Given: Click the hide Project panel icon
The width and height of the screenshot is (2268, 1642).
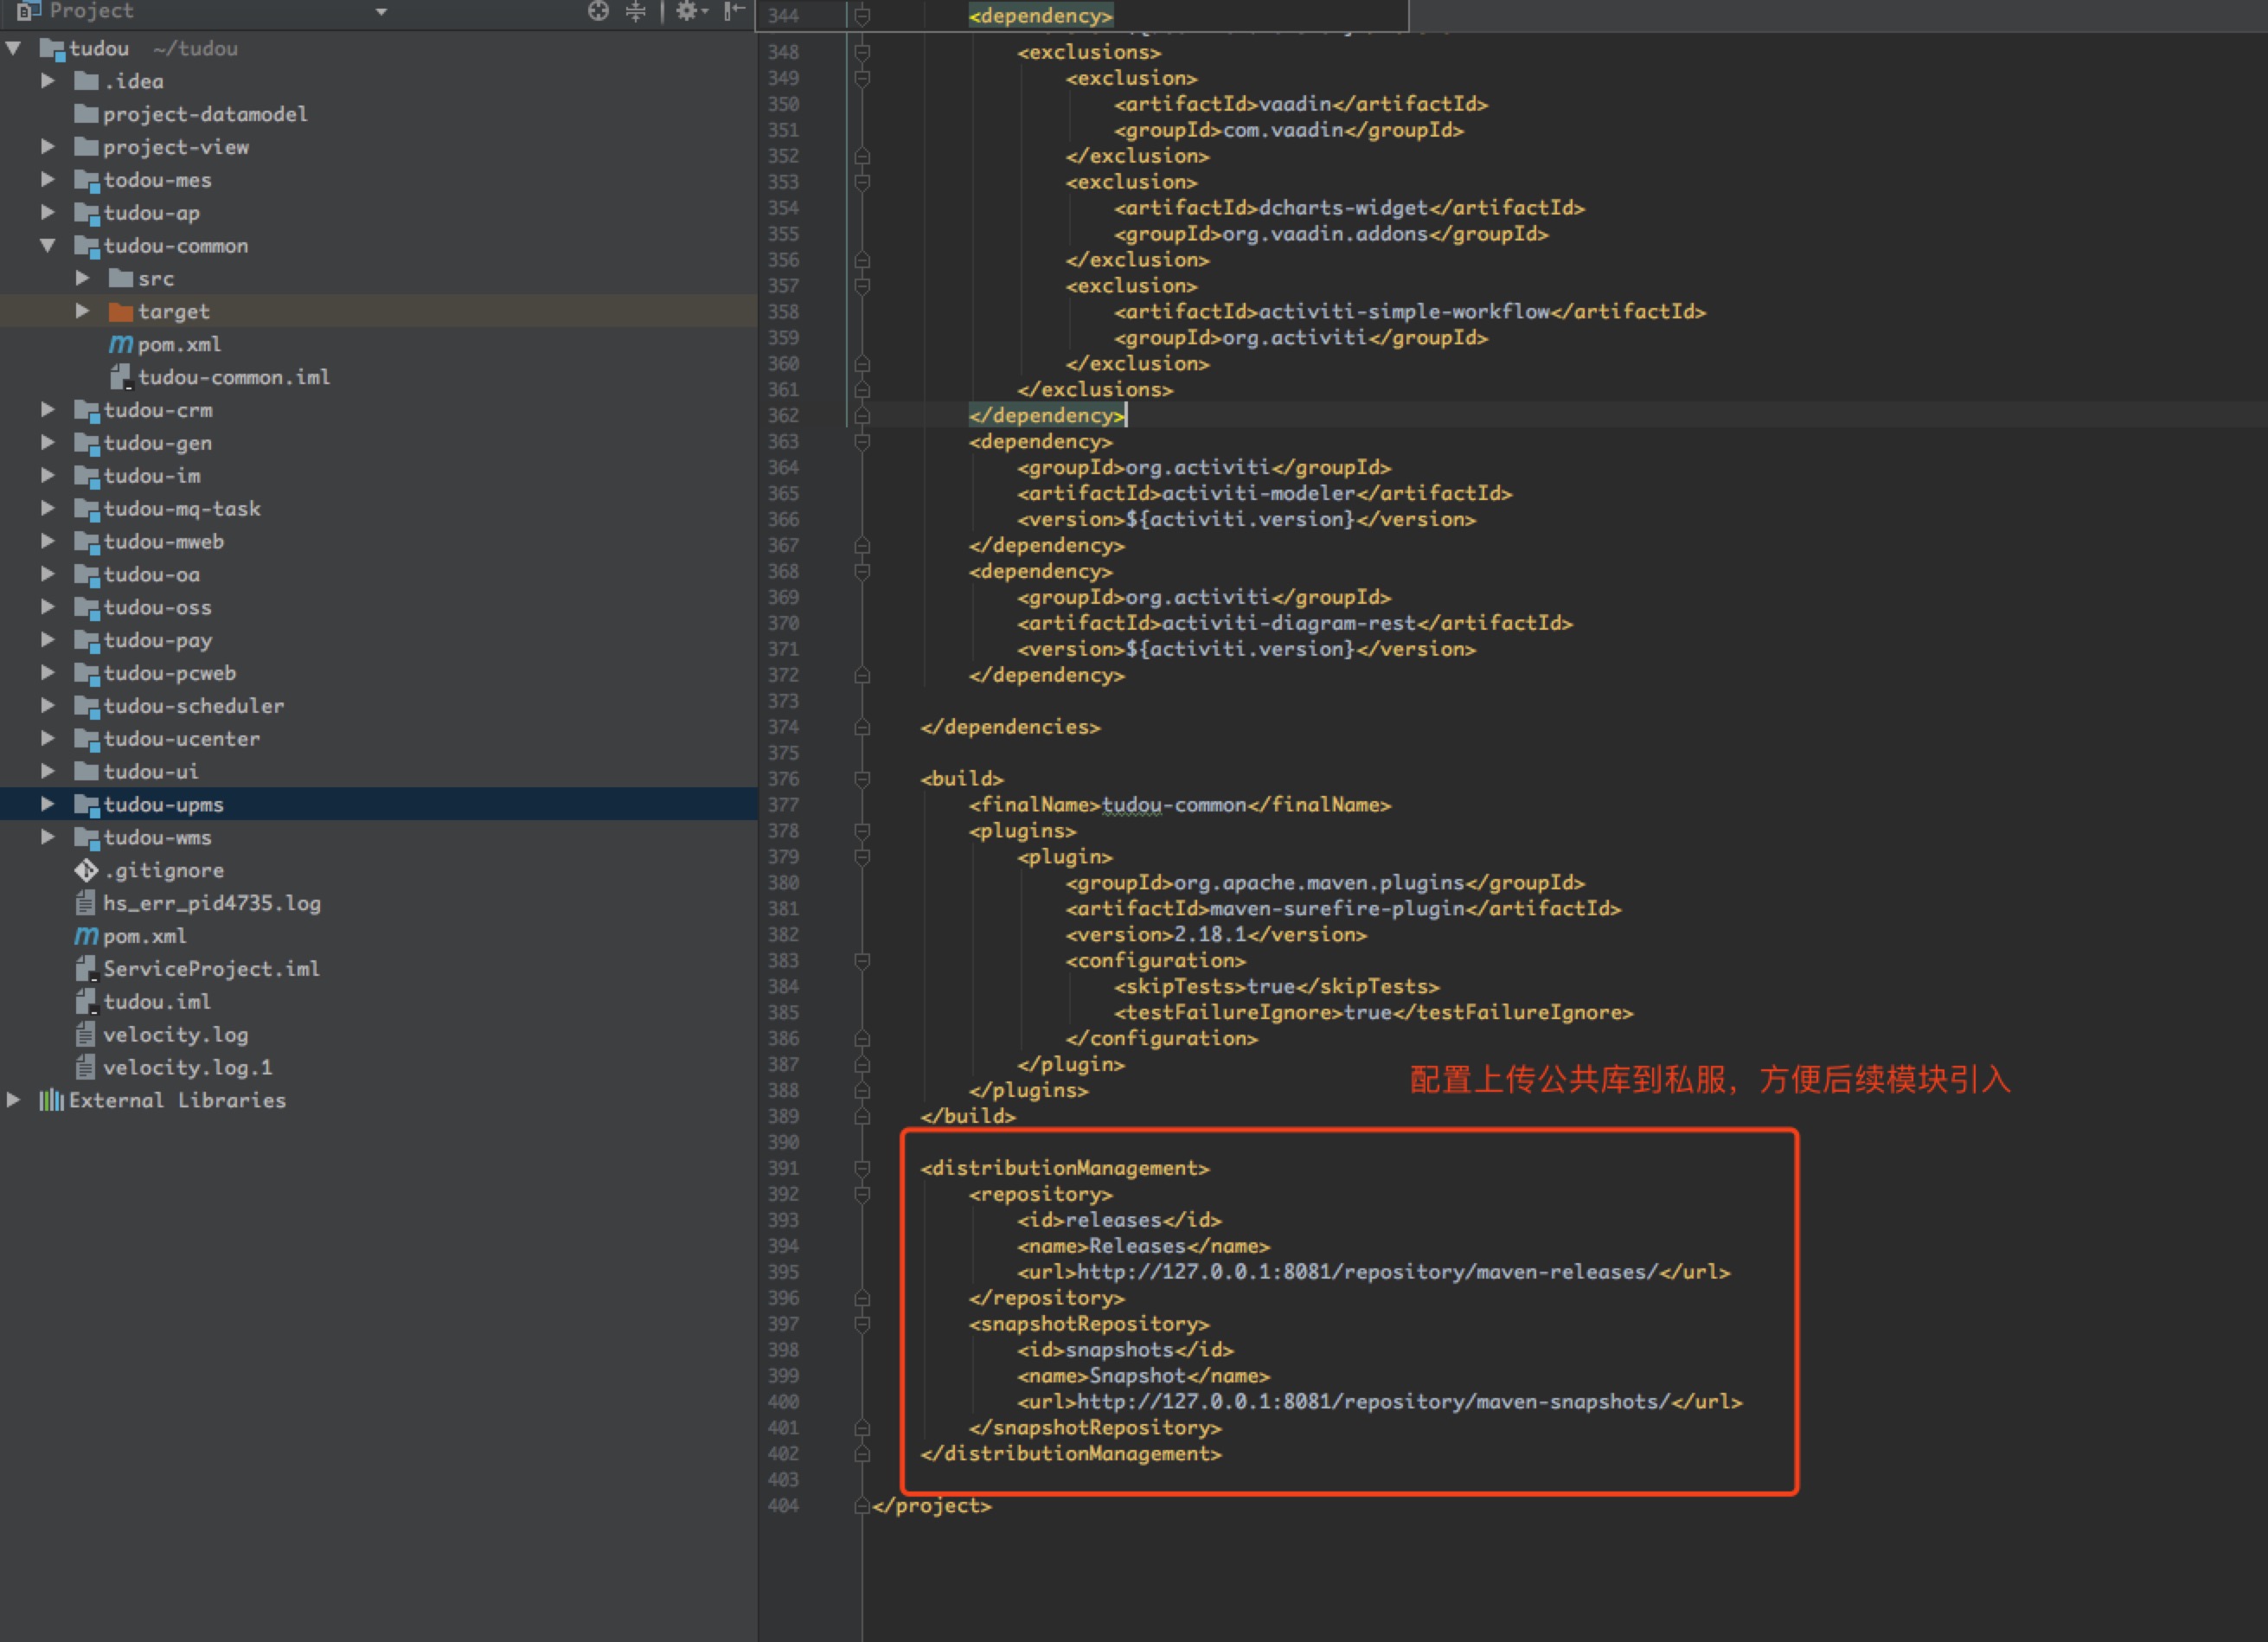Looking at the screenshot, I should pyautogui.click(x=734, y=11).
